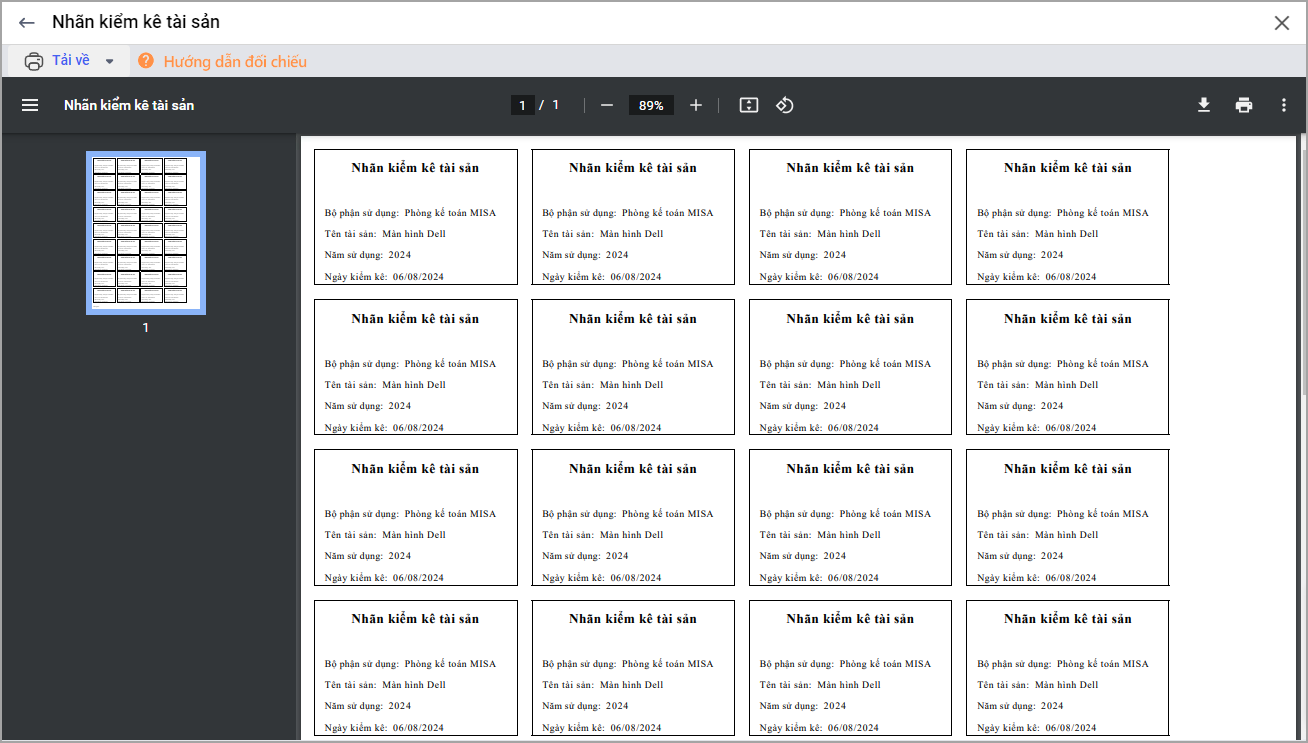Close the Nhãn kiểm kê tài sản dialog
This screenshot has width=1308, height=743.
[x=1281, y=23]
